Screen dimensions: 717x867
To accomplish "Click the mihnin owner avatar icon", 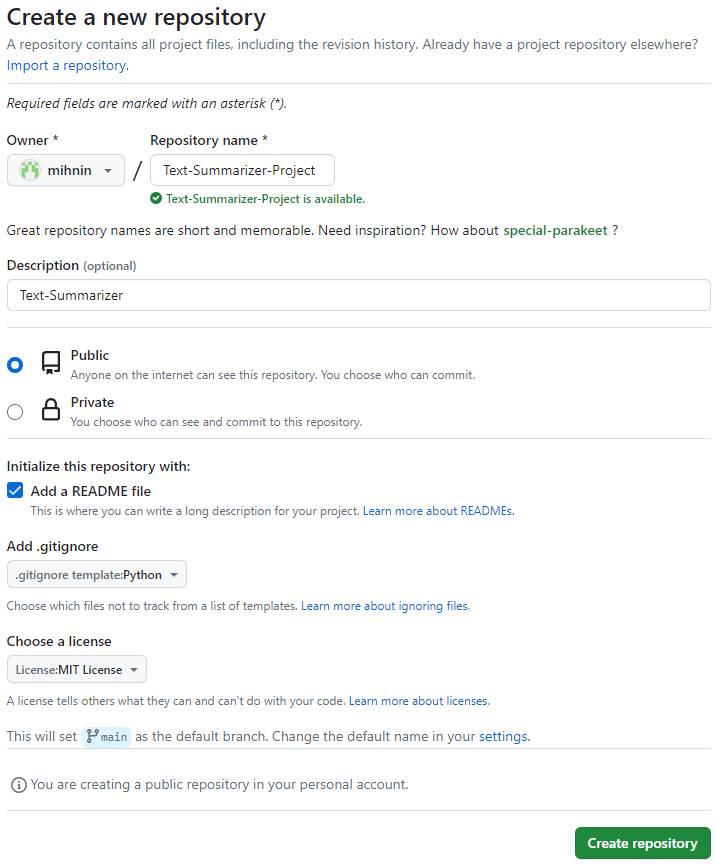I will point(31,170).
